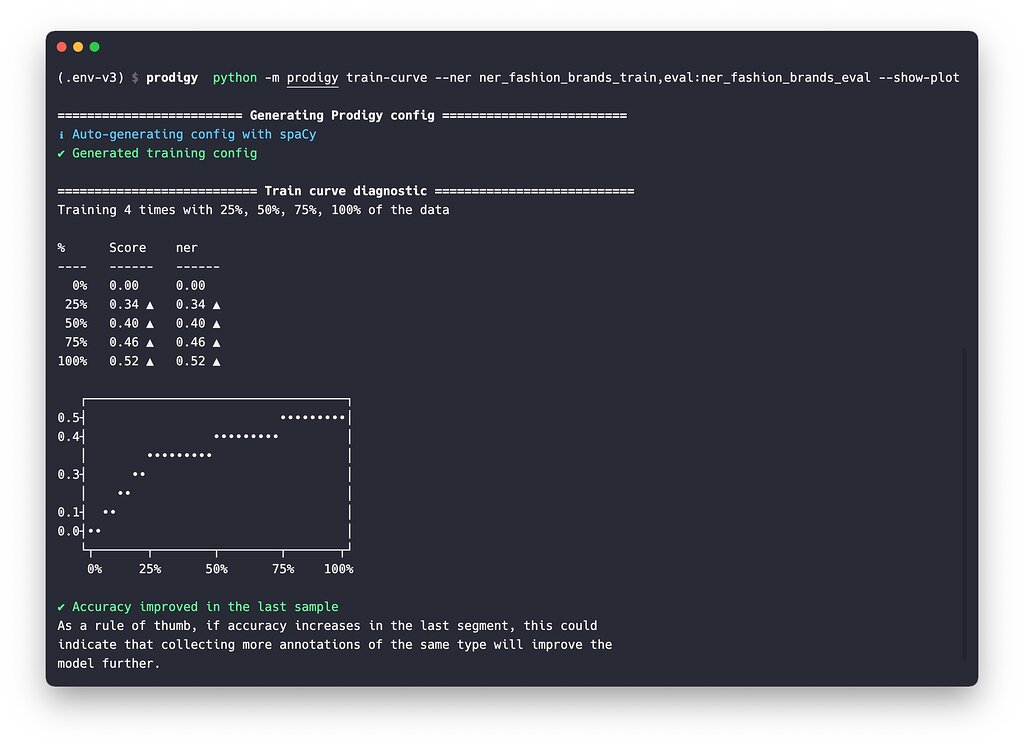The image size is (1024, 747).
Task: Click the info icon before 'Auto-generating config'
Action: (61, 133)
